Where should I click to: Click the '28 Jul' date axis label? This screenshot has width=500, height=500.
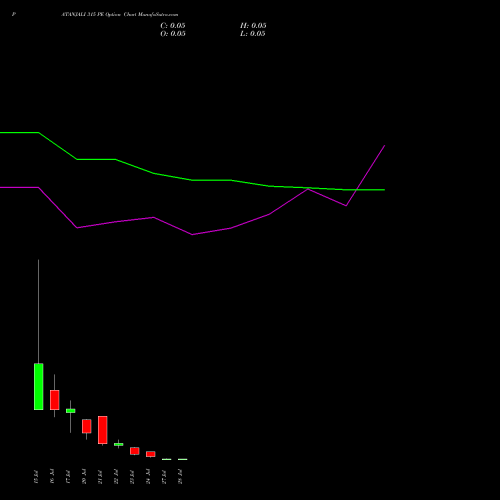pyautogui.click(x=180, y=477)
